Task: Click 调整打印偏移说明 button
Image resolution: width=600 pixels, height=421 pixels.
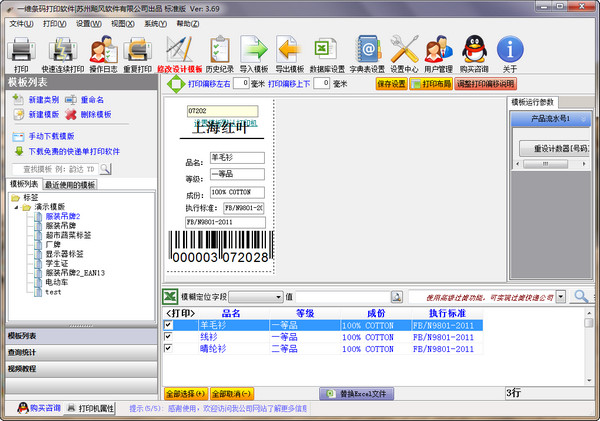Action: (x=486, y=84)
